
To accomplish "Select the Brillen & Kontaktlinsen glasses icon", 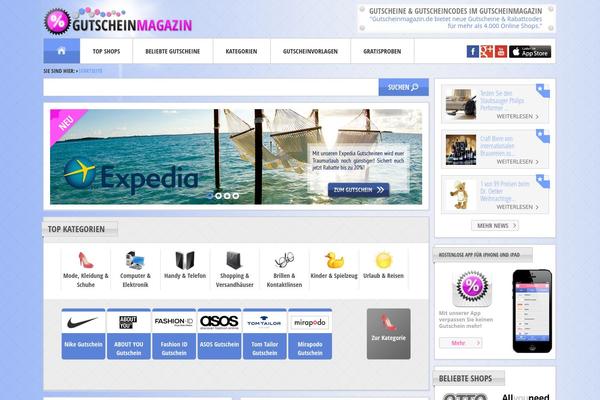I will coord(284,260).
